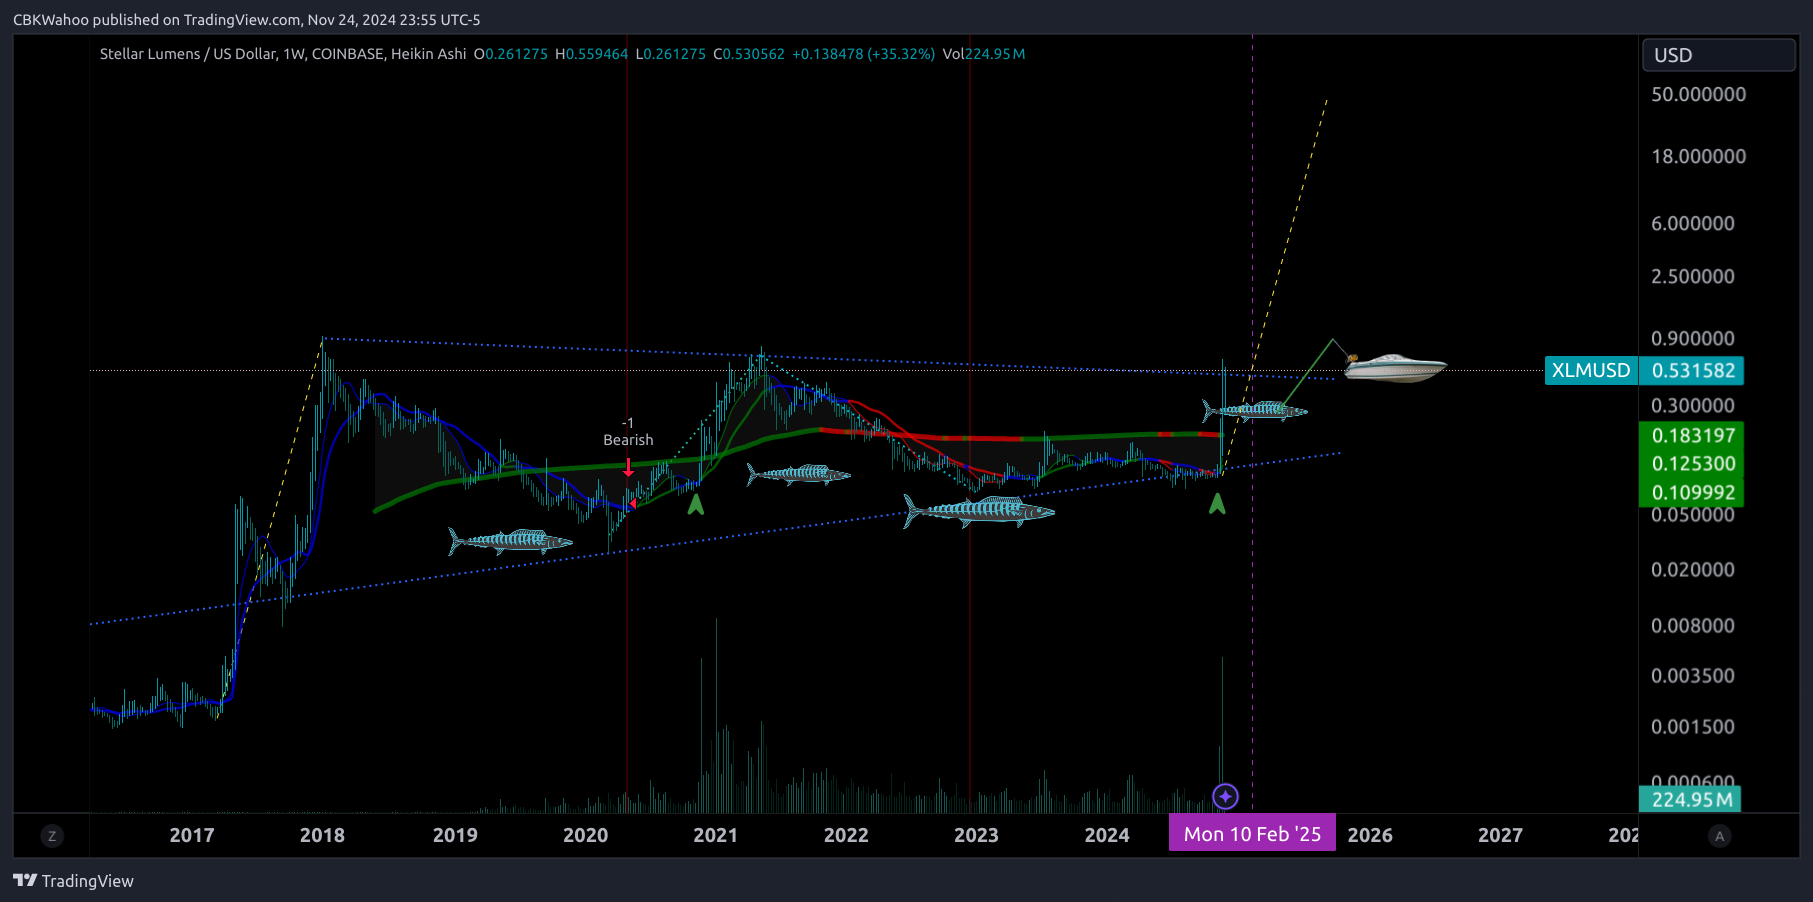Click the Vol 224.95M legend value
Screen dimensions: 1813x902
click(983, 54)
